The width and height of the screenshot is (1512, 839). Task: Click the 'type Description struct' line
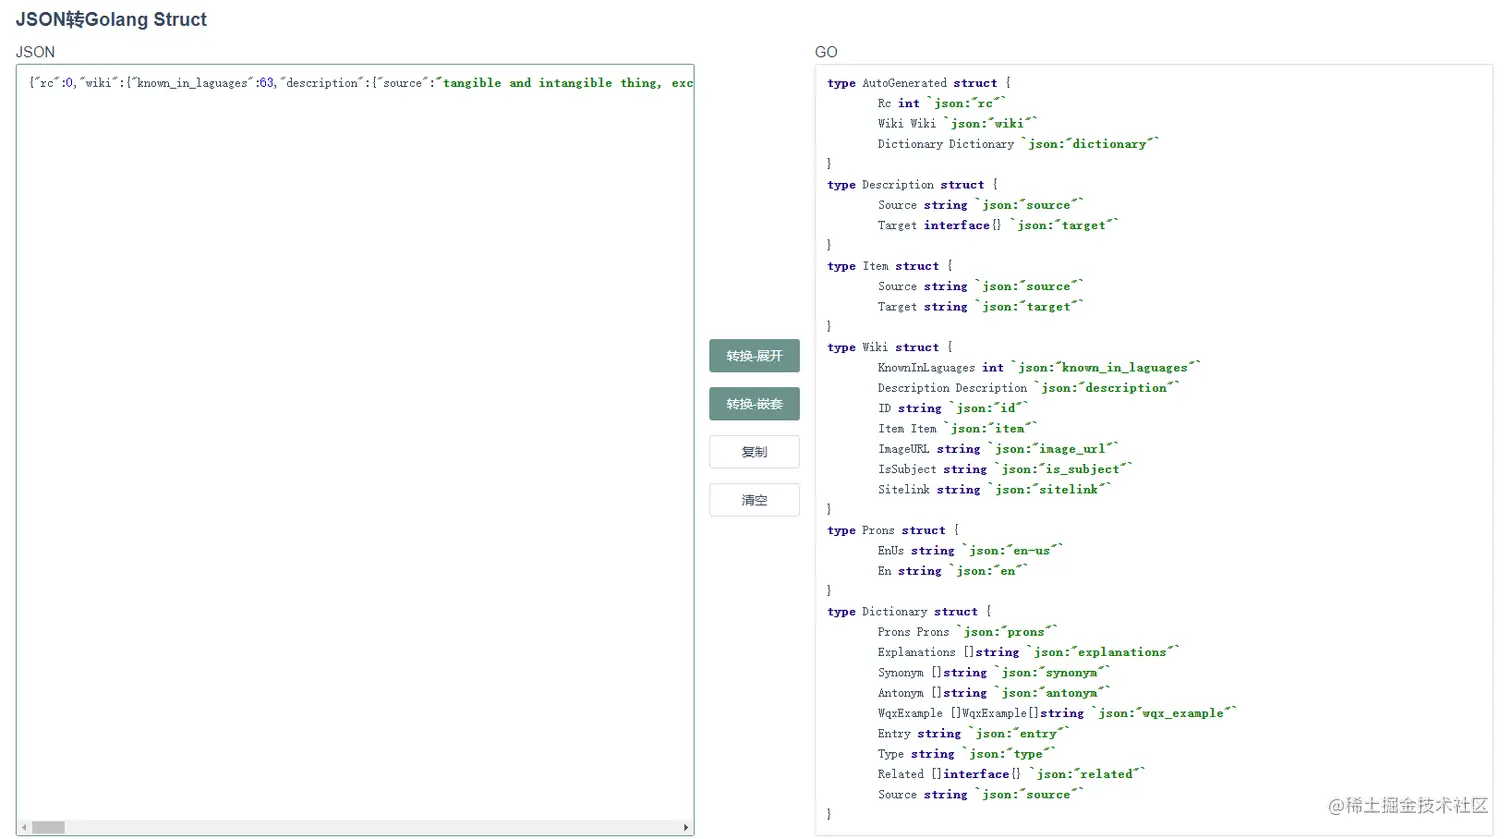click(x=913, y=185)
